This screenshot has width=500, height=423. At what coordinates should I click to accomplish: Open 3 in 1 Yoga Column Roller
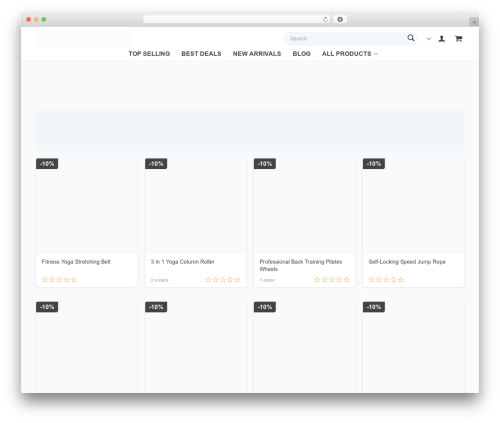(x=183, y=262)
